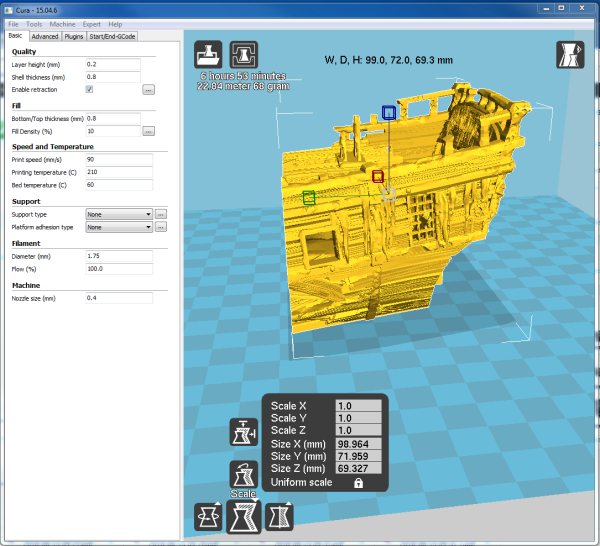This screenshot has width=600, height=546.
Task: Open the Expert menu
Action: pos(91,24)
